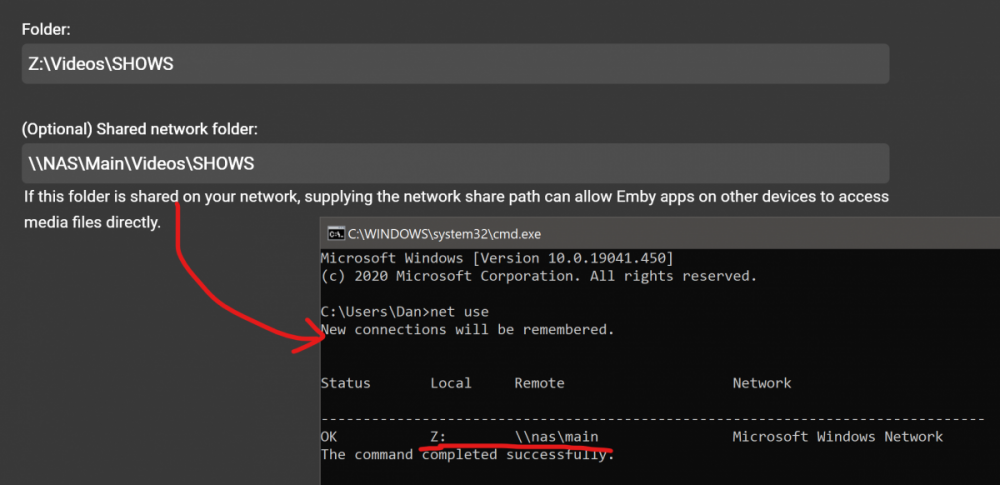The height and width of the screenshot is (485, 1000).
Task: Click the cmd.exe icon in title bar
Action: coord(335,234)
